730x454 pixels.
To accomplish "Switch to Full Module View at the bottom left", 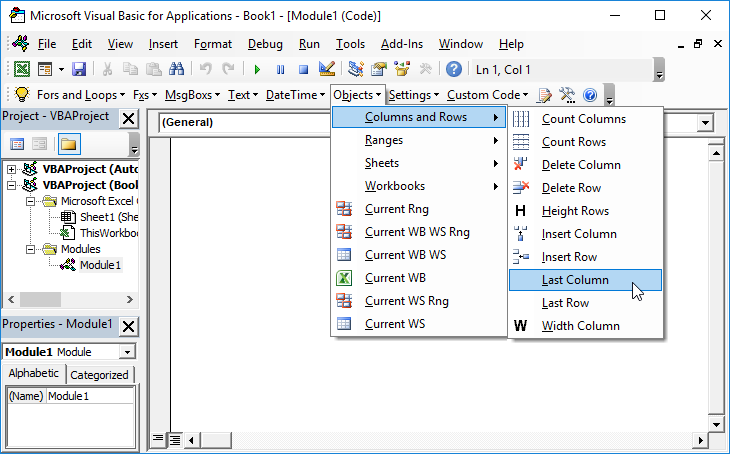I will (174, 439).
